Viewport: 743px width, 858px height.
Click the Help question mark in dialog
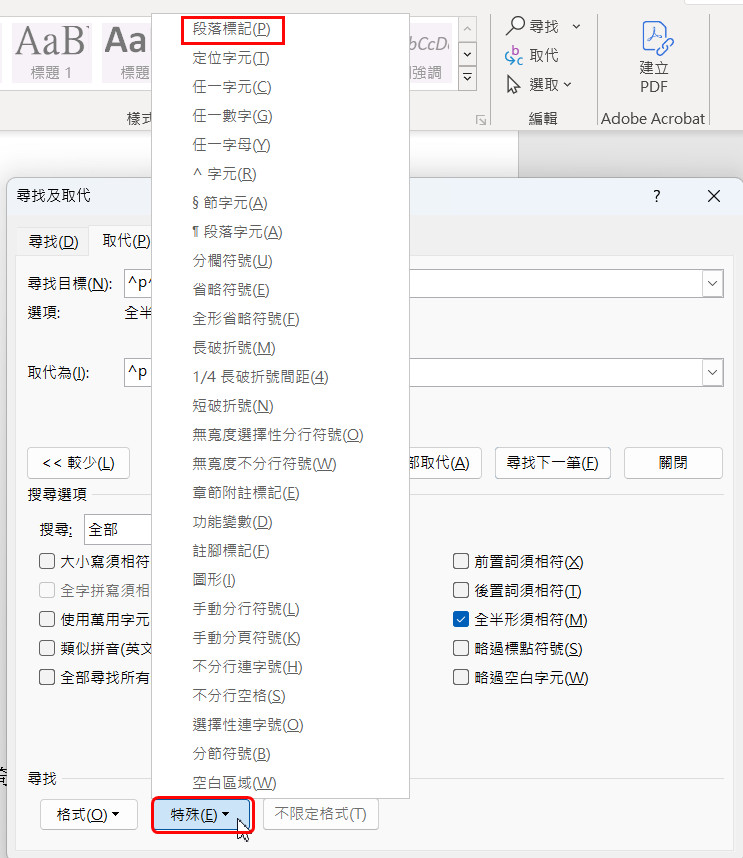[657, 197]
